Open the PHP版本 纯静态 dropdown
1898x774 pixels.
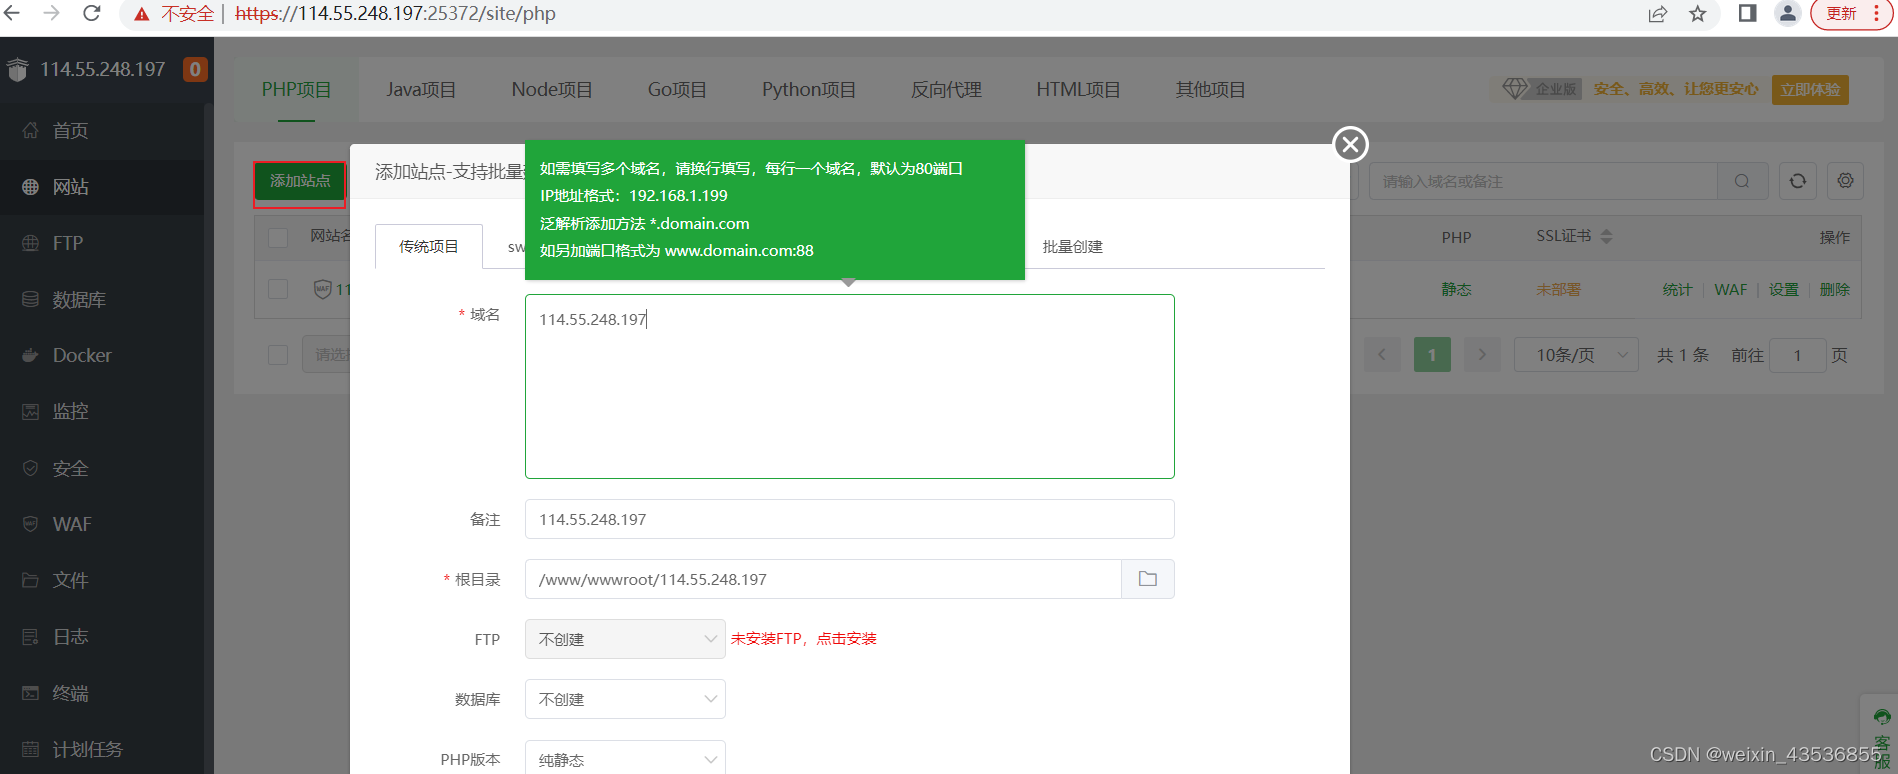click(x=625, y=759)
